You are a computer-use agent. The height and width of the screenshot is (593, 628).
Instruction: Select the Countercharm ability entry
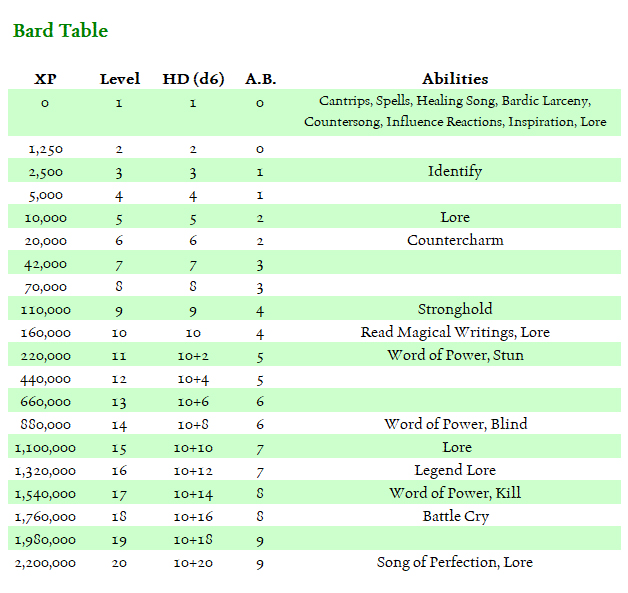[455, 240]
